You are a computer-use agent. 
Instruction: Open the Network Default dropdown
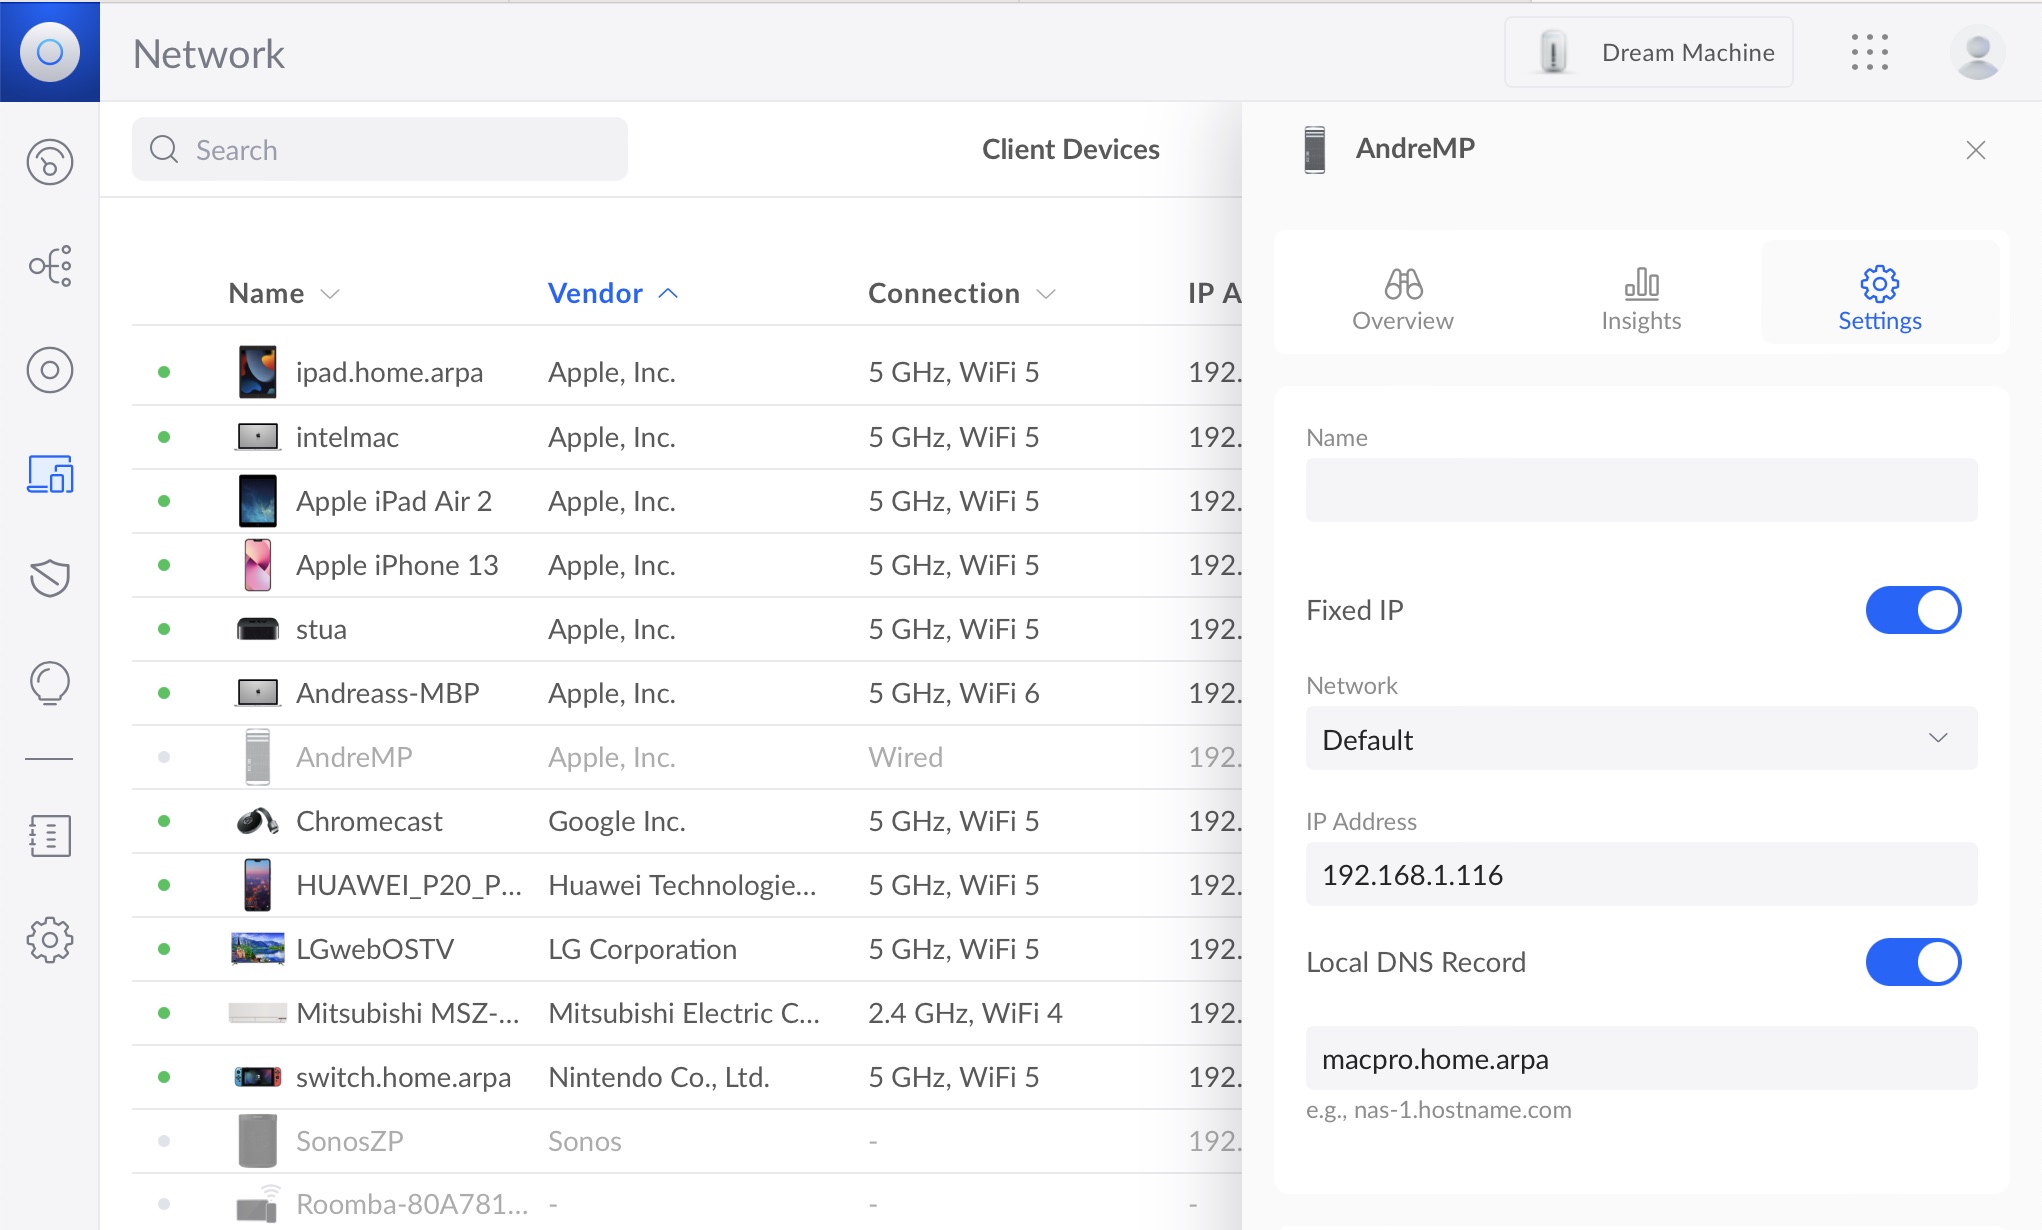[1641, 739]
